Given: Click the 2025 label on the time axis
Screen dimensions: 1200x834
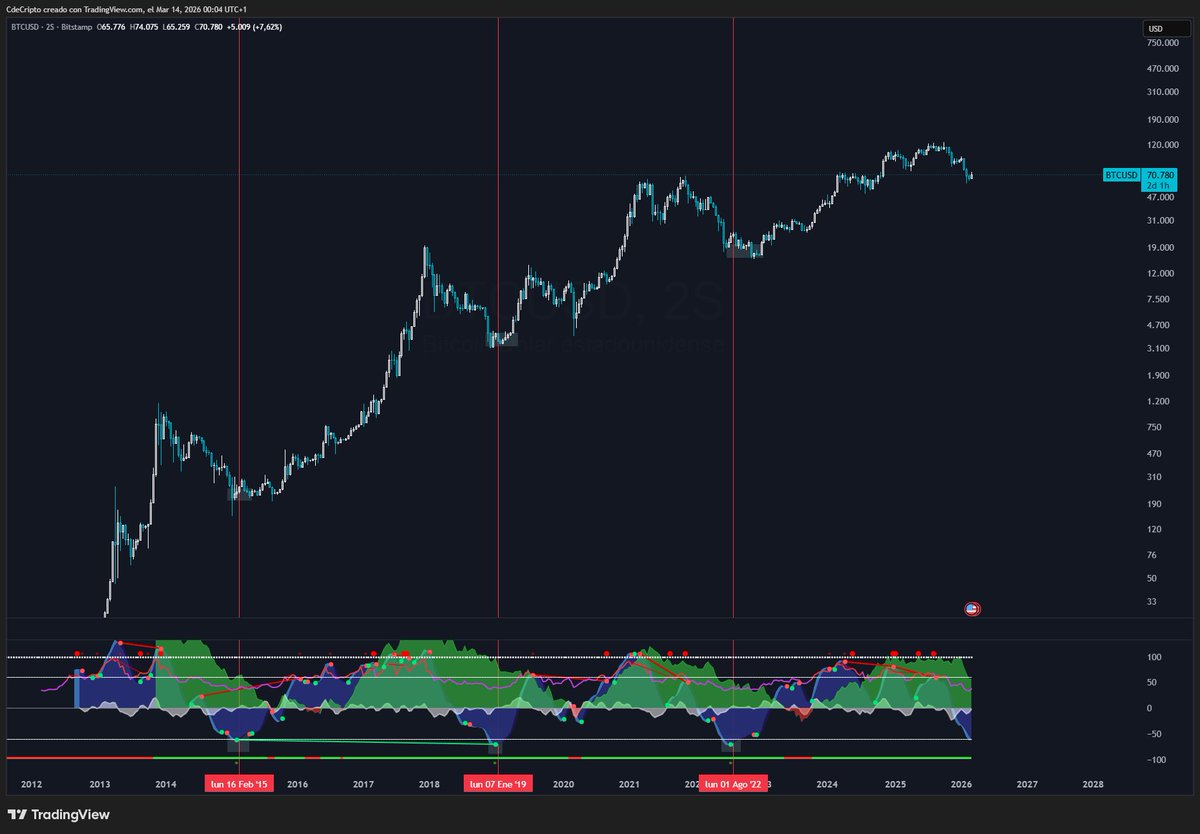Looking at the screenshot, I should [x=894, y=785].
